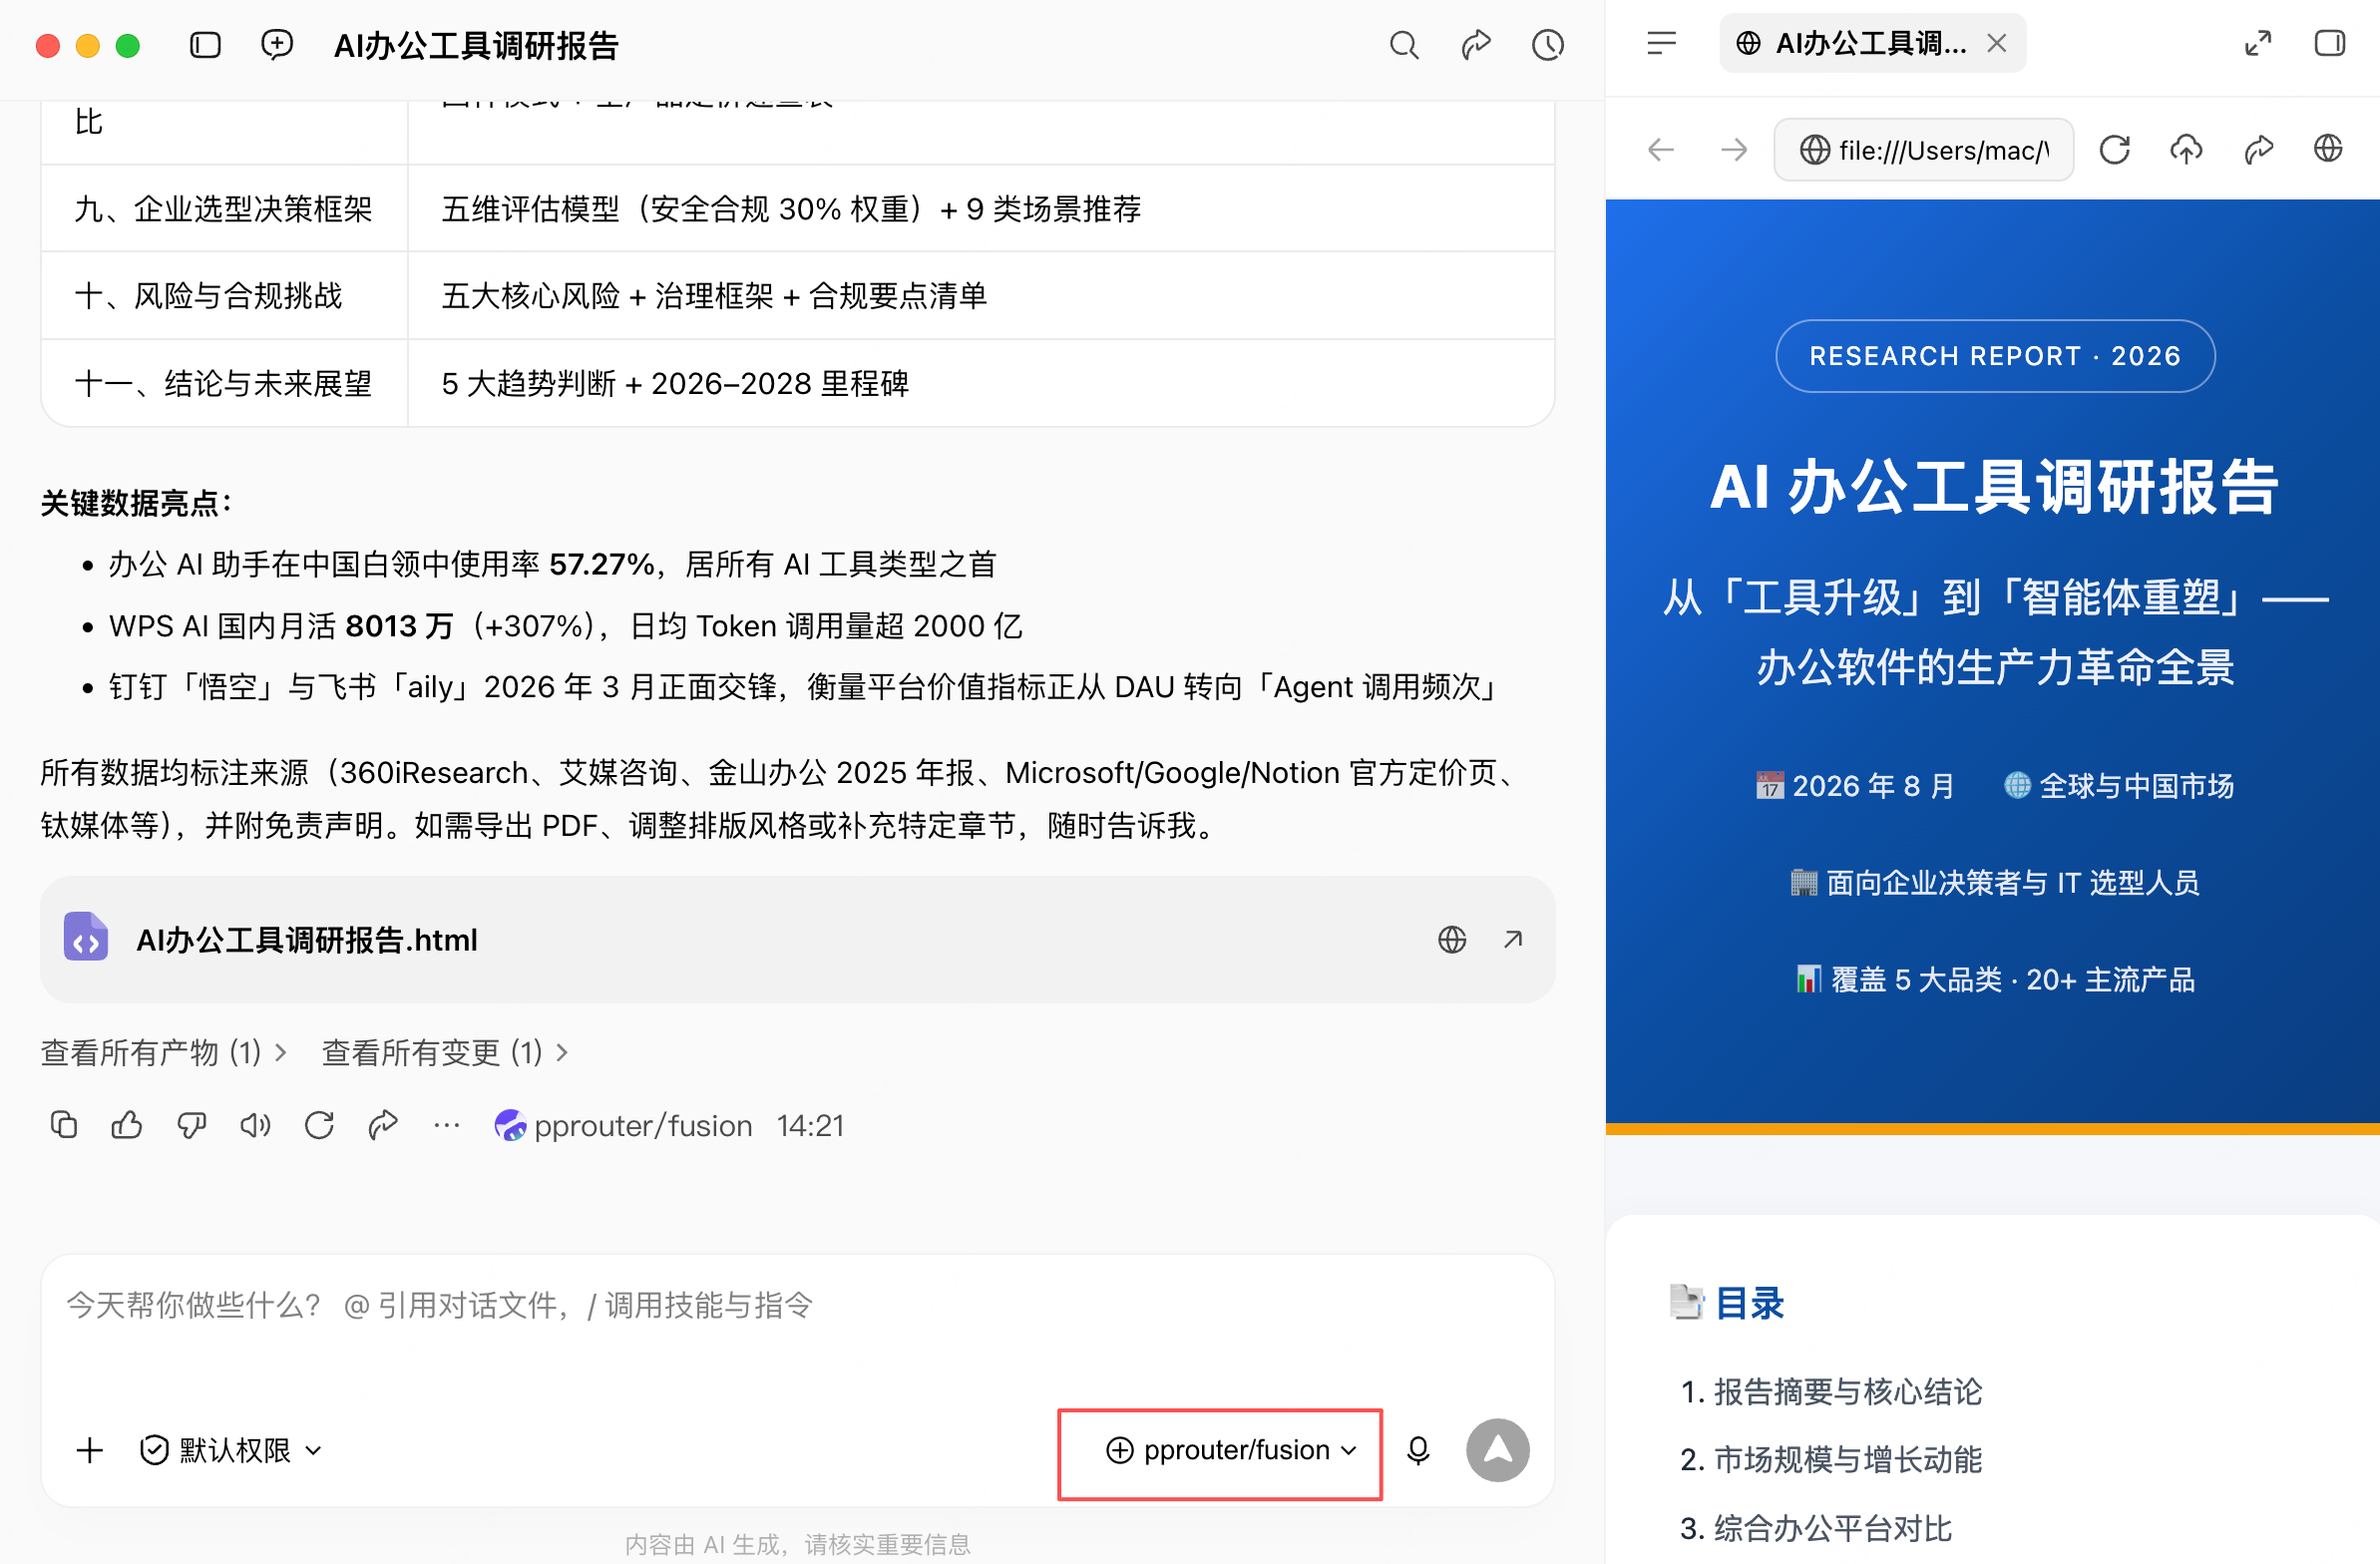The height and width of the screenshot is (1564, 2380).
Task: Toggle the right side panel icon
Action: point(2330,43)
